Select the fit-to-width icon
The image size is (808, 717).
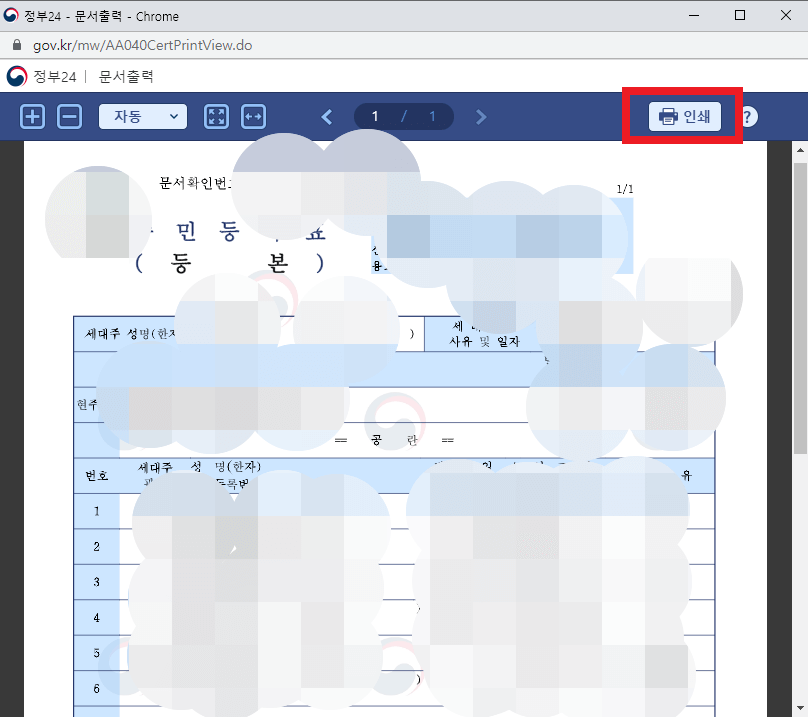(253, 116)
